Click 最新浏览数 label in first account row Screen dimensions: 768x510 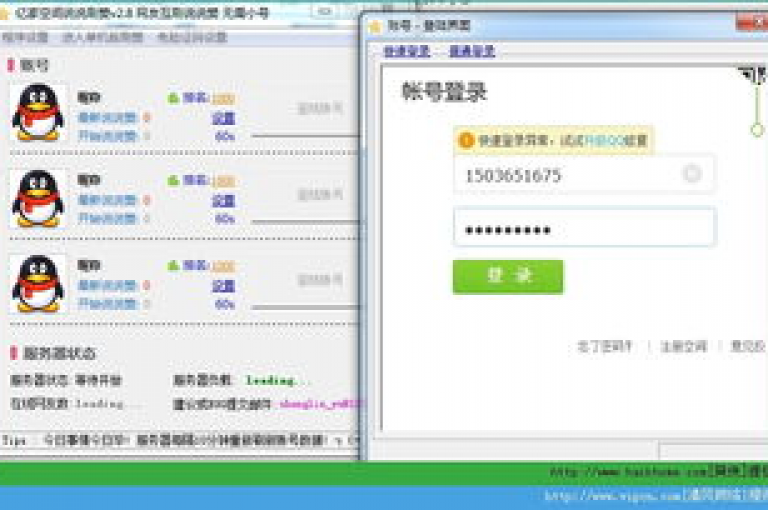coord(108,118)
